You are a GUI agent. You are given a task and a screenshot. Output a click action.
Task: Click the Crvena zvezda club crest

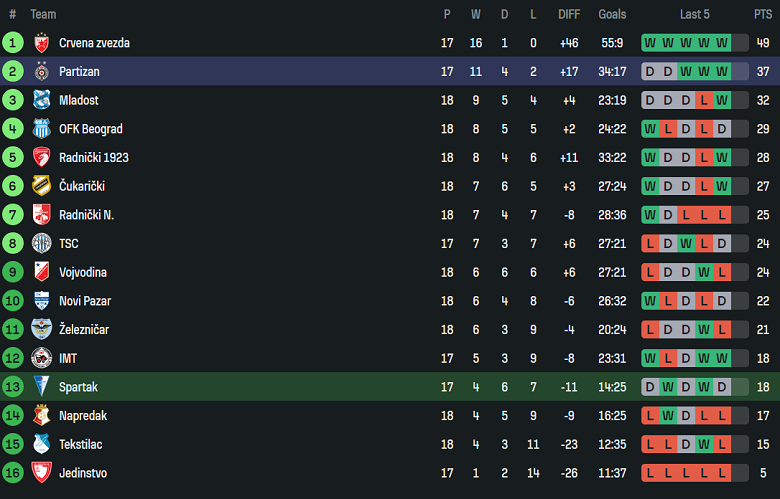41,43
